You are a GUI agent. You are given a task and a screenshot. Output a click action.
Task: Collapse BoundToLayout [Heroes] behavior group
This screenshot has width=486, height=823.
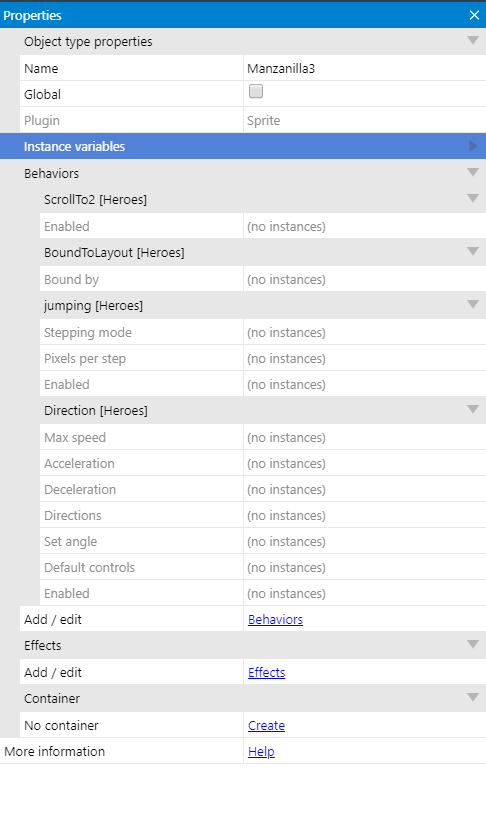(473, 251)
